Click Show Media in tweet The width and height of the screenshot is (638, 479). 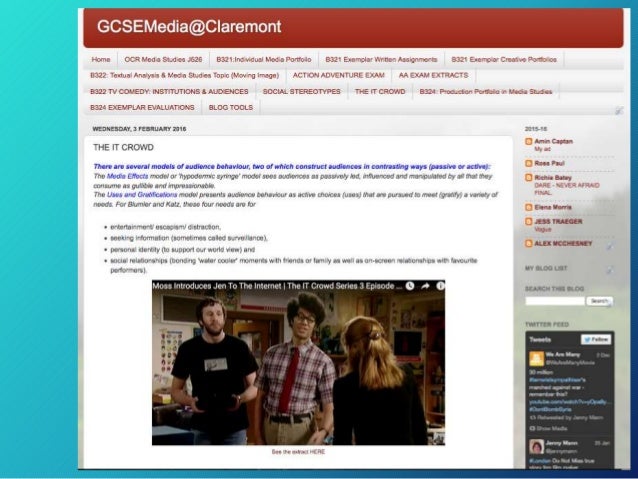(x=547, y=428)
